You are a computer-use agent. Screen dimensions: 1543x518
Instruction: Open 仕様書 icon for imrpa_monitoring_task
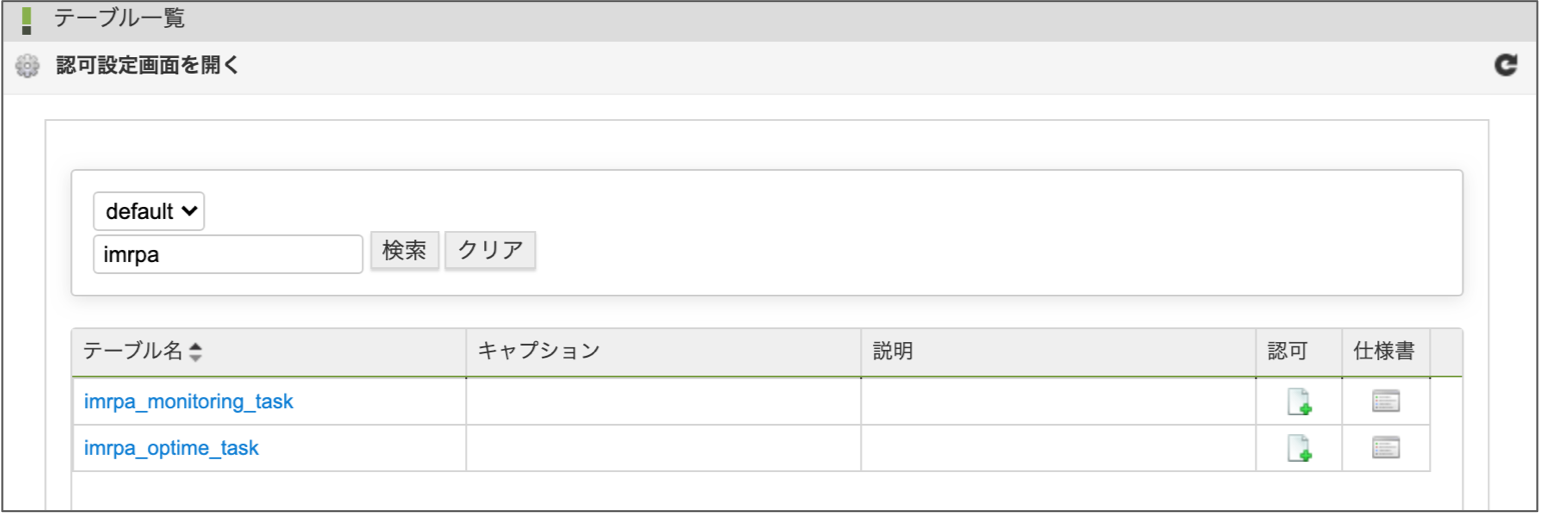(x=1385, y=402)
